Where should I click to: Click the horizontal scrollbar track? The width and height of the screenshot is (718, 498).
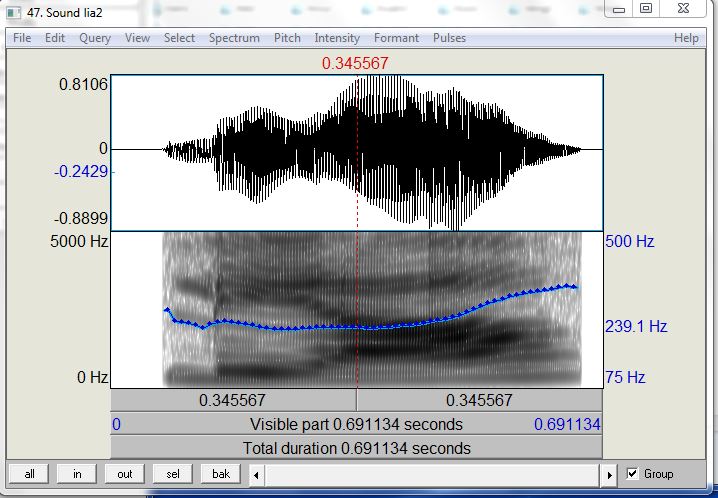point(433,475)
